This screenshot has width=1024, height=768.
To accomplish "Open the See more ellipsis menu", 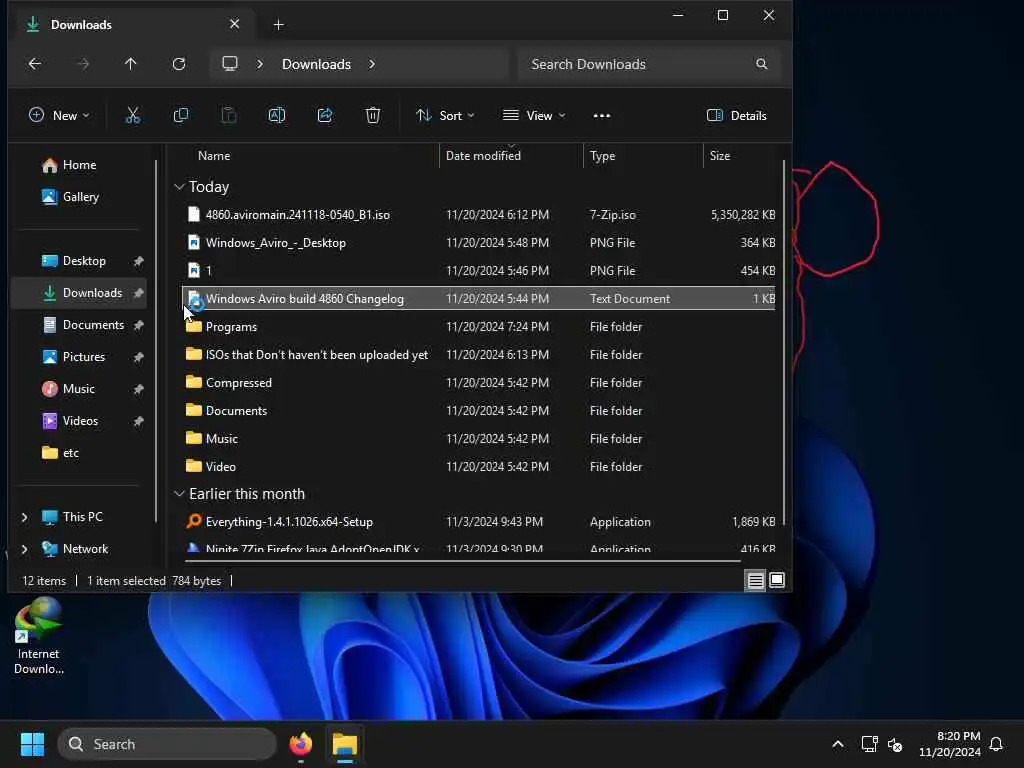I will (601, 116).
